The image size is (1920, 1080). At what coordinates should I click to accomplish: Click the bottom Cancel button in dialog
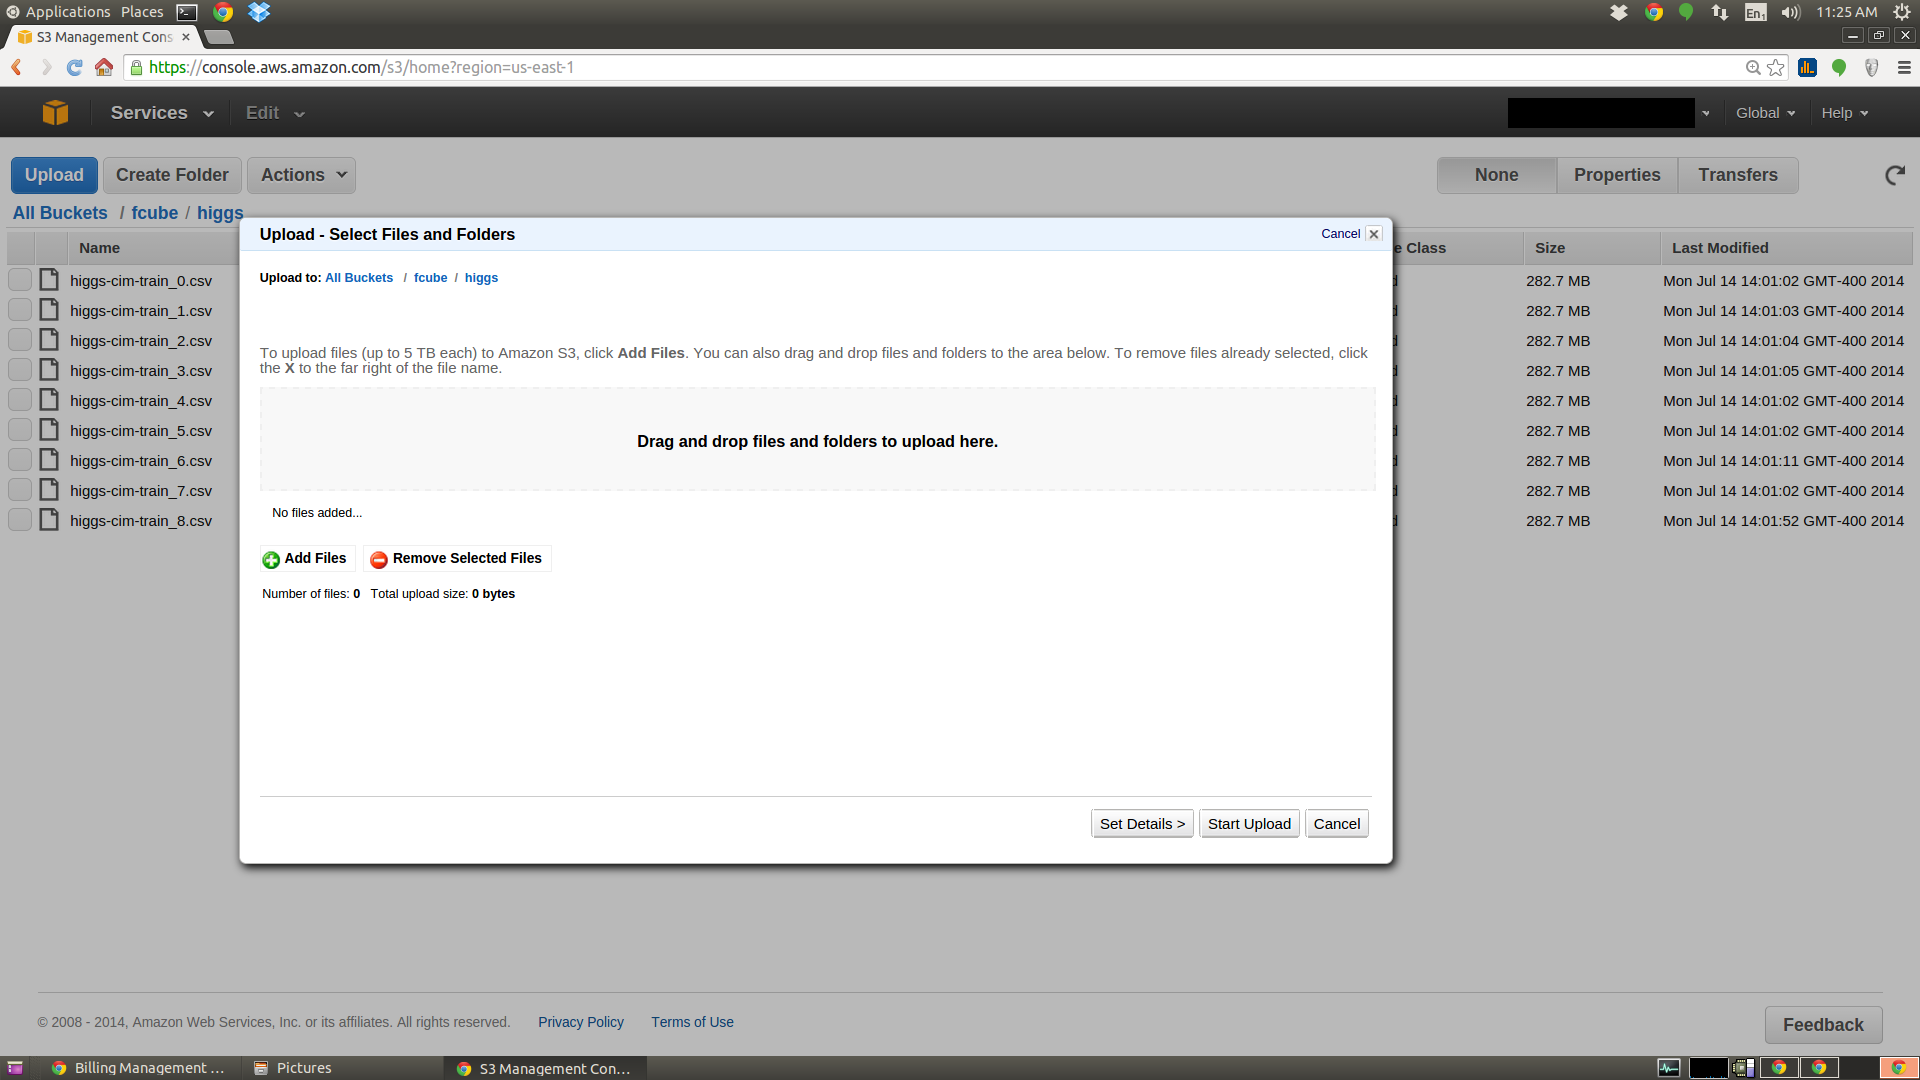tap(1337, 824)
